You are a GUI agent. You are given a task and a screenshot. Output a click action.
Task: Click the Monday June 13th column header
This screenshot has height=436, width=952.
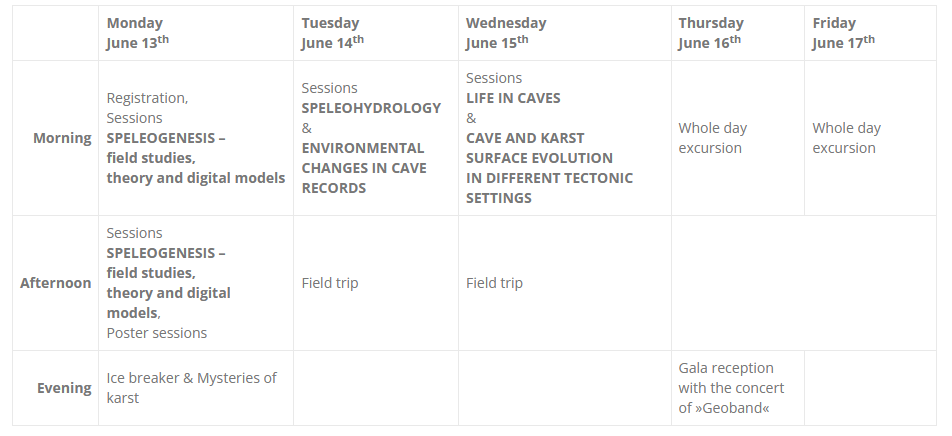pyautogui.click(x=138, y=33)
